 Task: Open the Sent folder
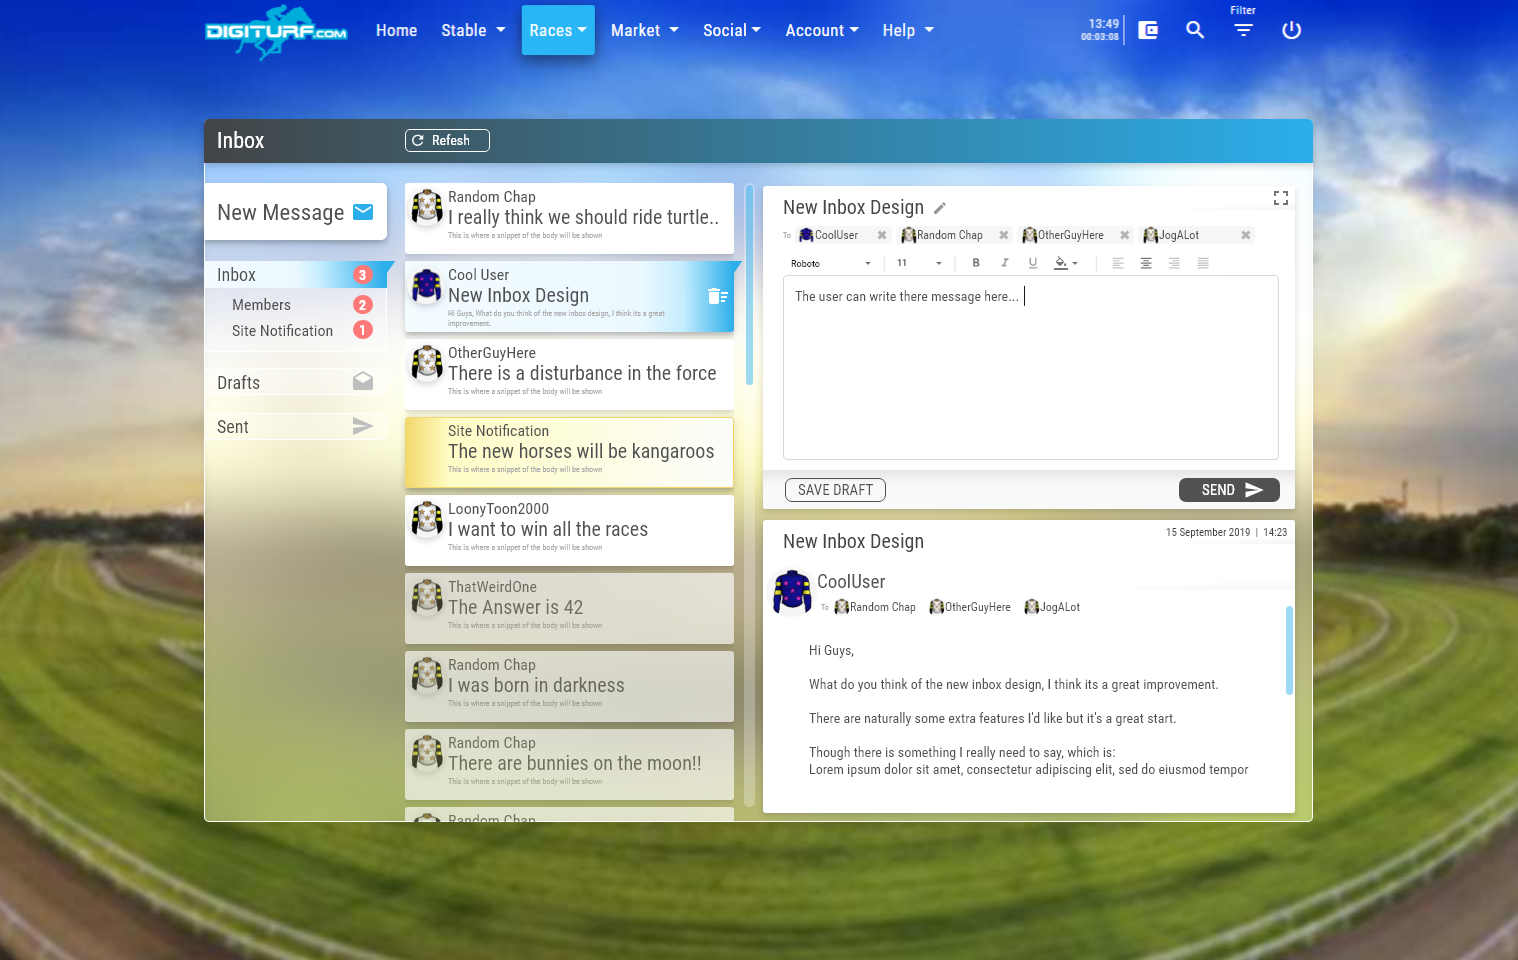pyautogui.click(x=296, y=426)
